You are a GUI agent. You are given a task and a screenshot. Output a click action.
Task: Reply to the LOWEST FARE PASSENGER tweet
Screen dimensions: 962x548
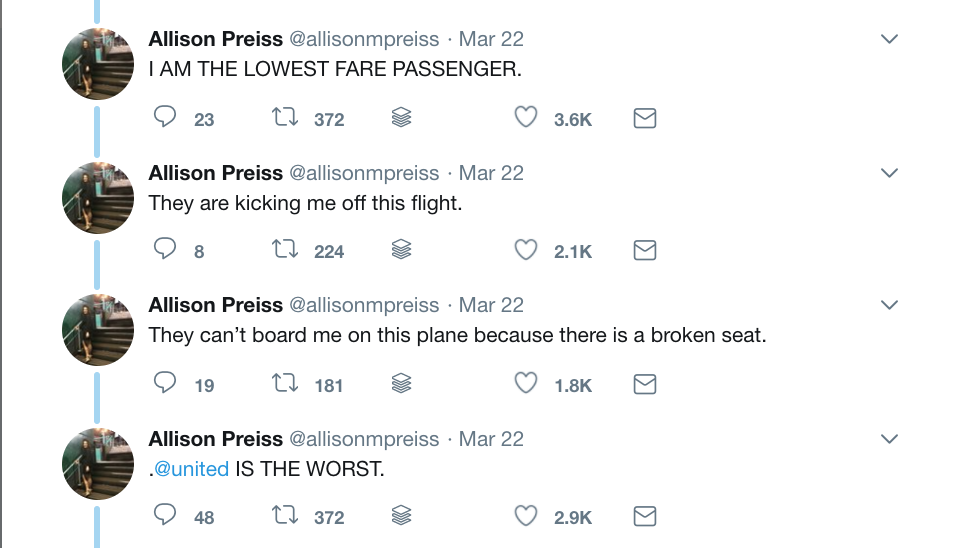coord(164,116)
